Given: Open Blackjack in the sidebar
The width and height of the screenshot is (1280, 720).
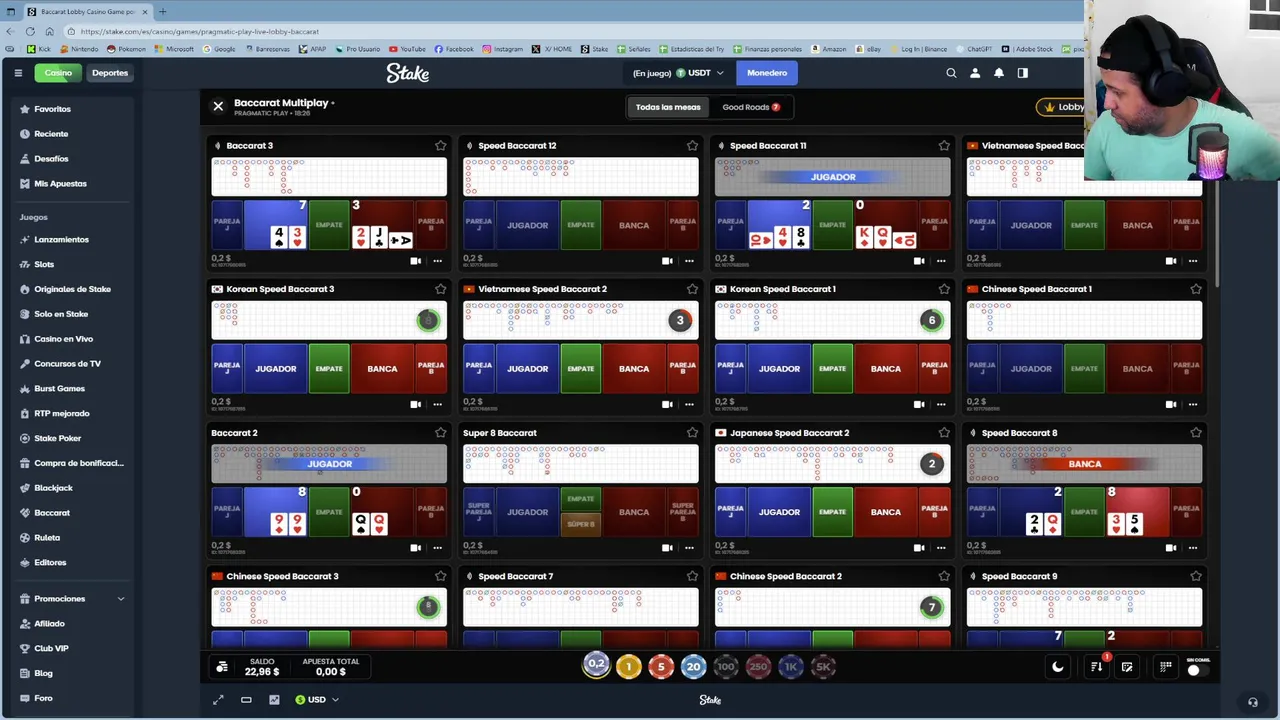Looking at the screenshot, I should click(53, 488).
